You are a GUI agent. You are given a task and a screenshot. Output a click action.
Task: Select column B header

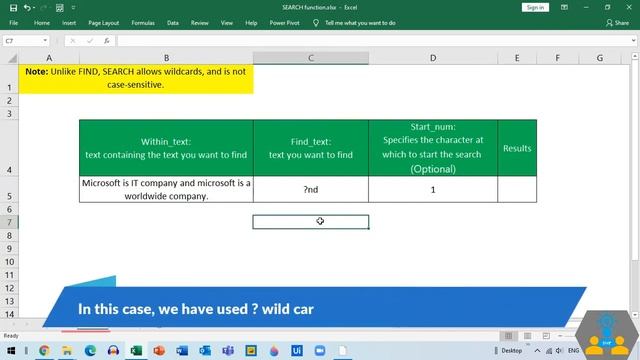click(x=166, y=58)
